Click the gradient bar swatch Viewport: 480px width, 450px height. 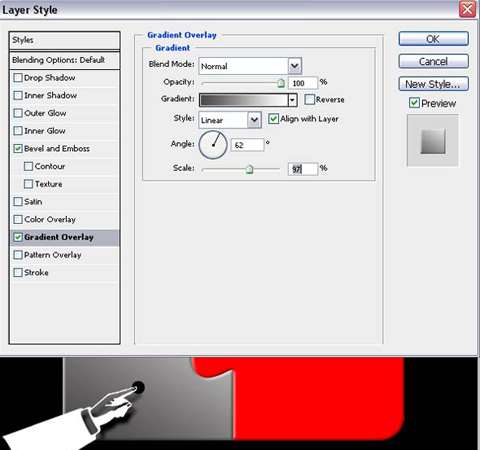pyautogui.click(x=244, y=100)
